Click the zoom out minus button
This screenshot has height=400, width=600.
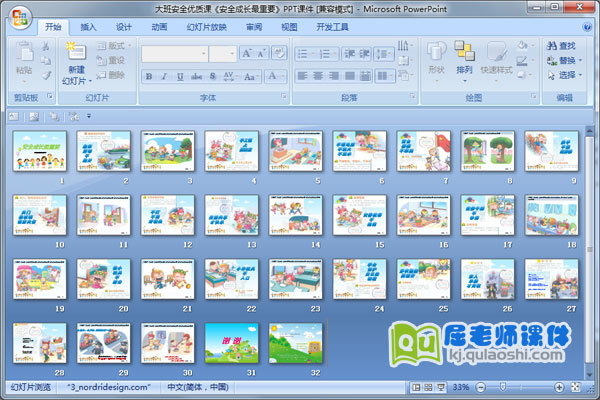[481, 387]
